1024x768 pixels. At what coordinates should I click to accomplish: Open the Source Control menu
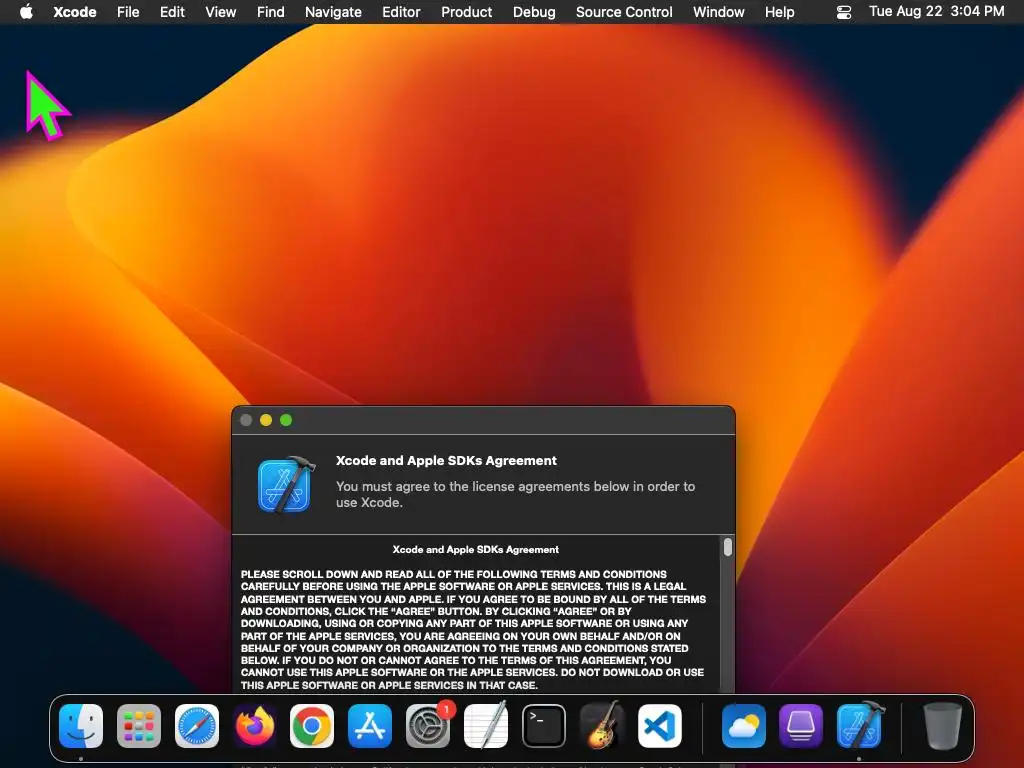pos(624,12)
